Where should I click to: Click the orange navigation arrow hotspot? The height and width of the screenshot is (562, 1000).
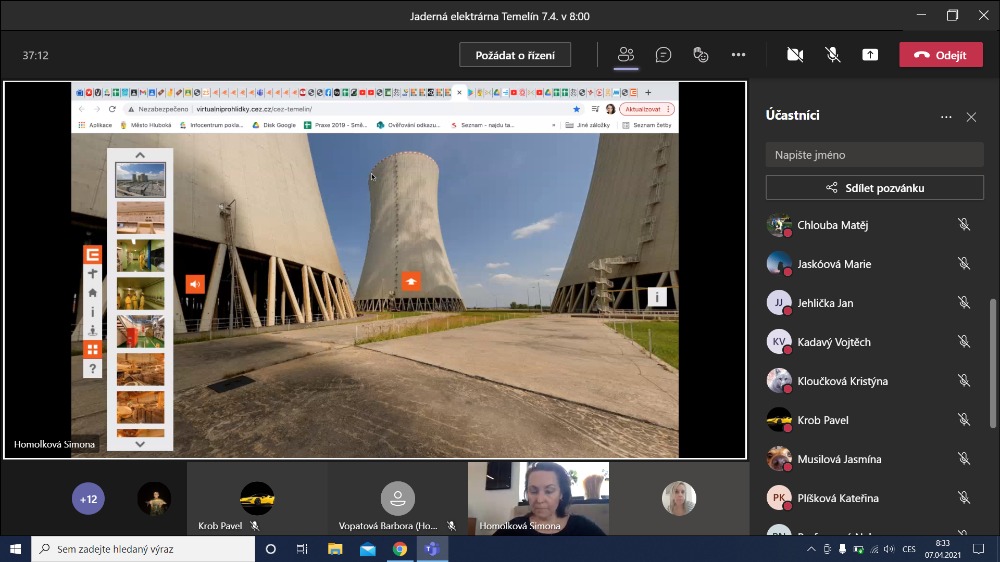411,281
